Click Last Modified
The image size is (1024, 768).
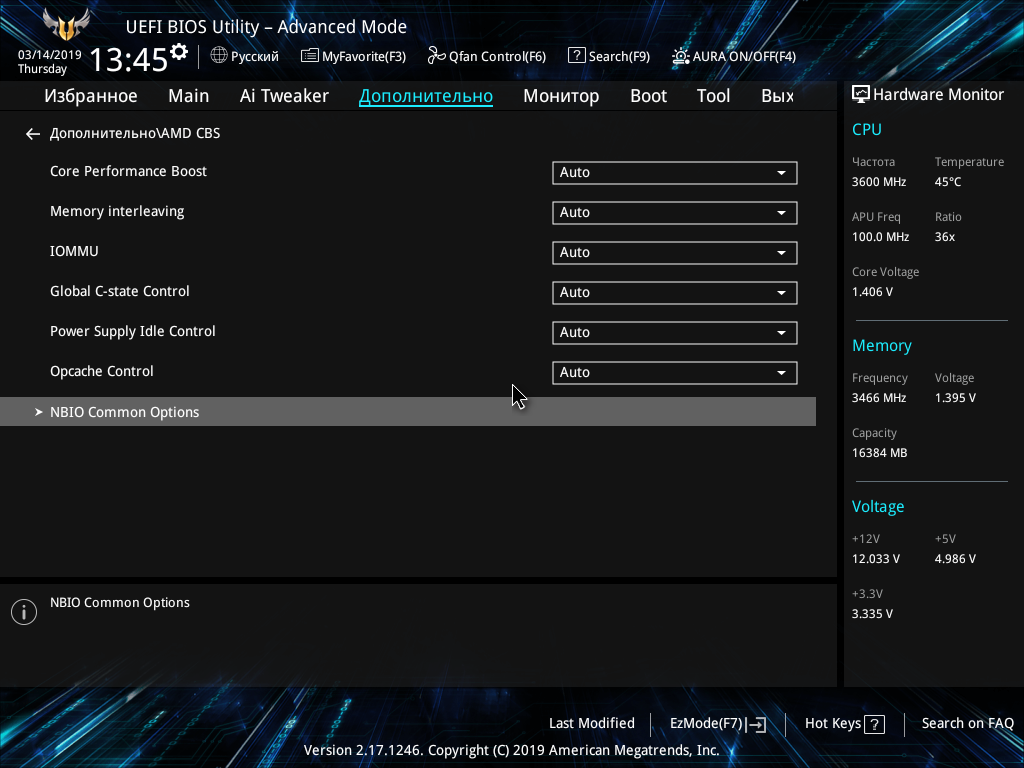coord(592,723)
